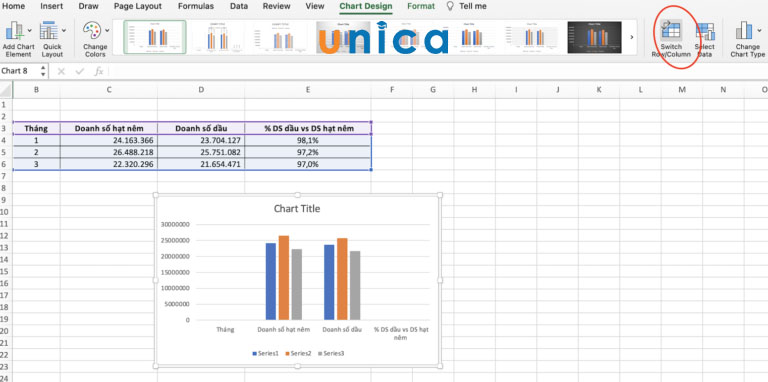Open the Insert tab

point(51,6)
